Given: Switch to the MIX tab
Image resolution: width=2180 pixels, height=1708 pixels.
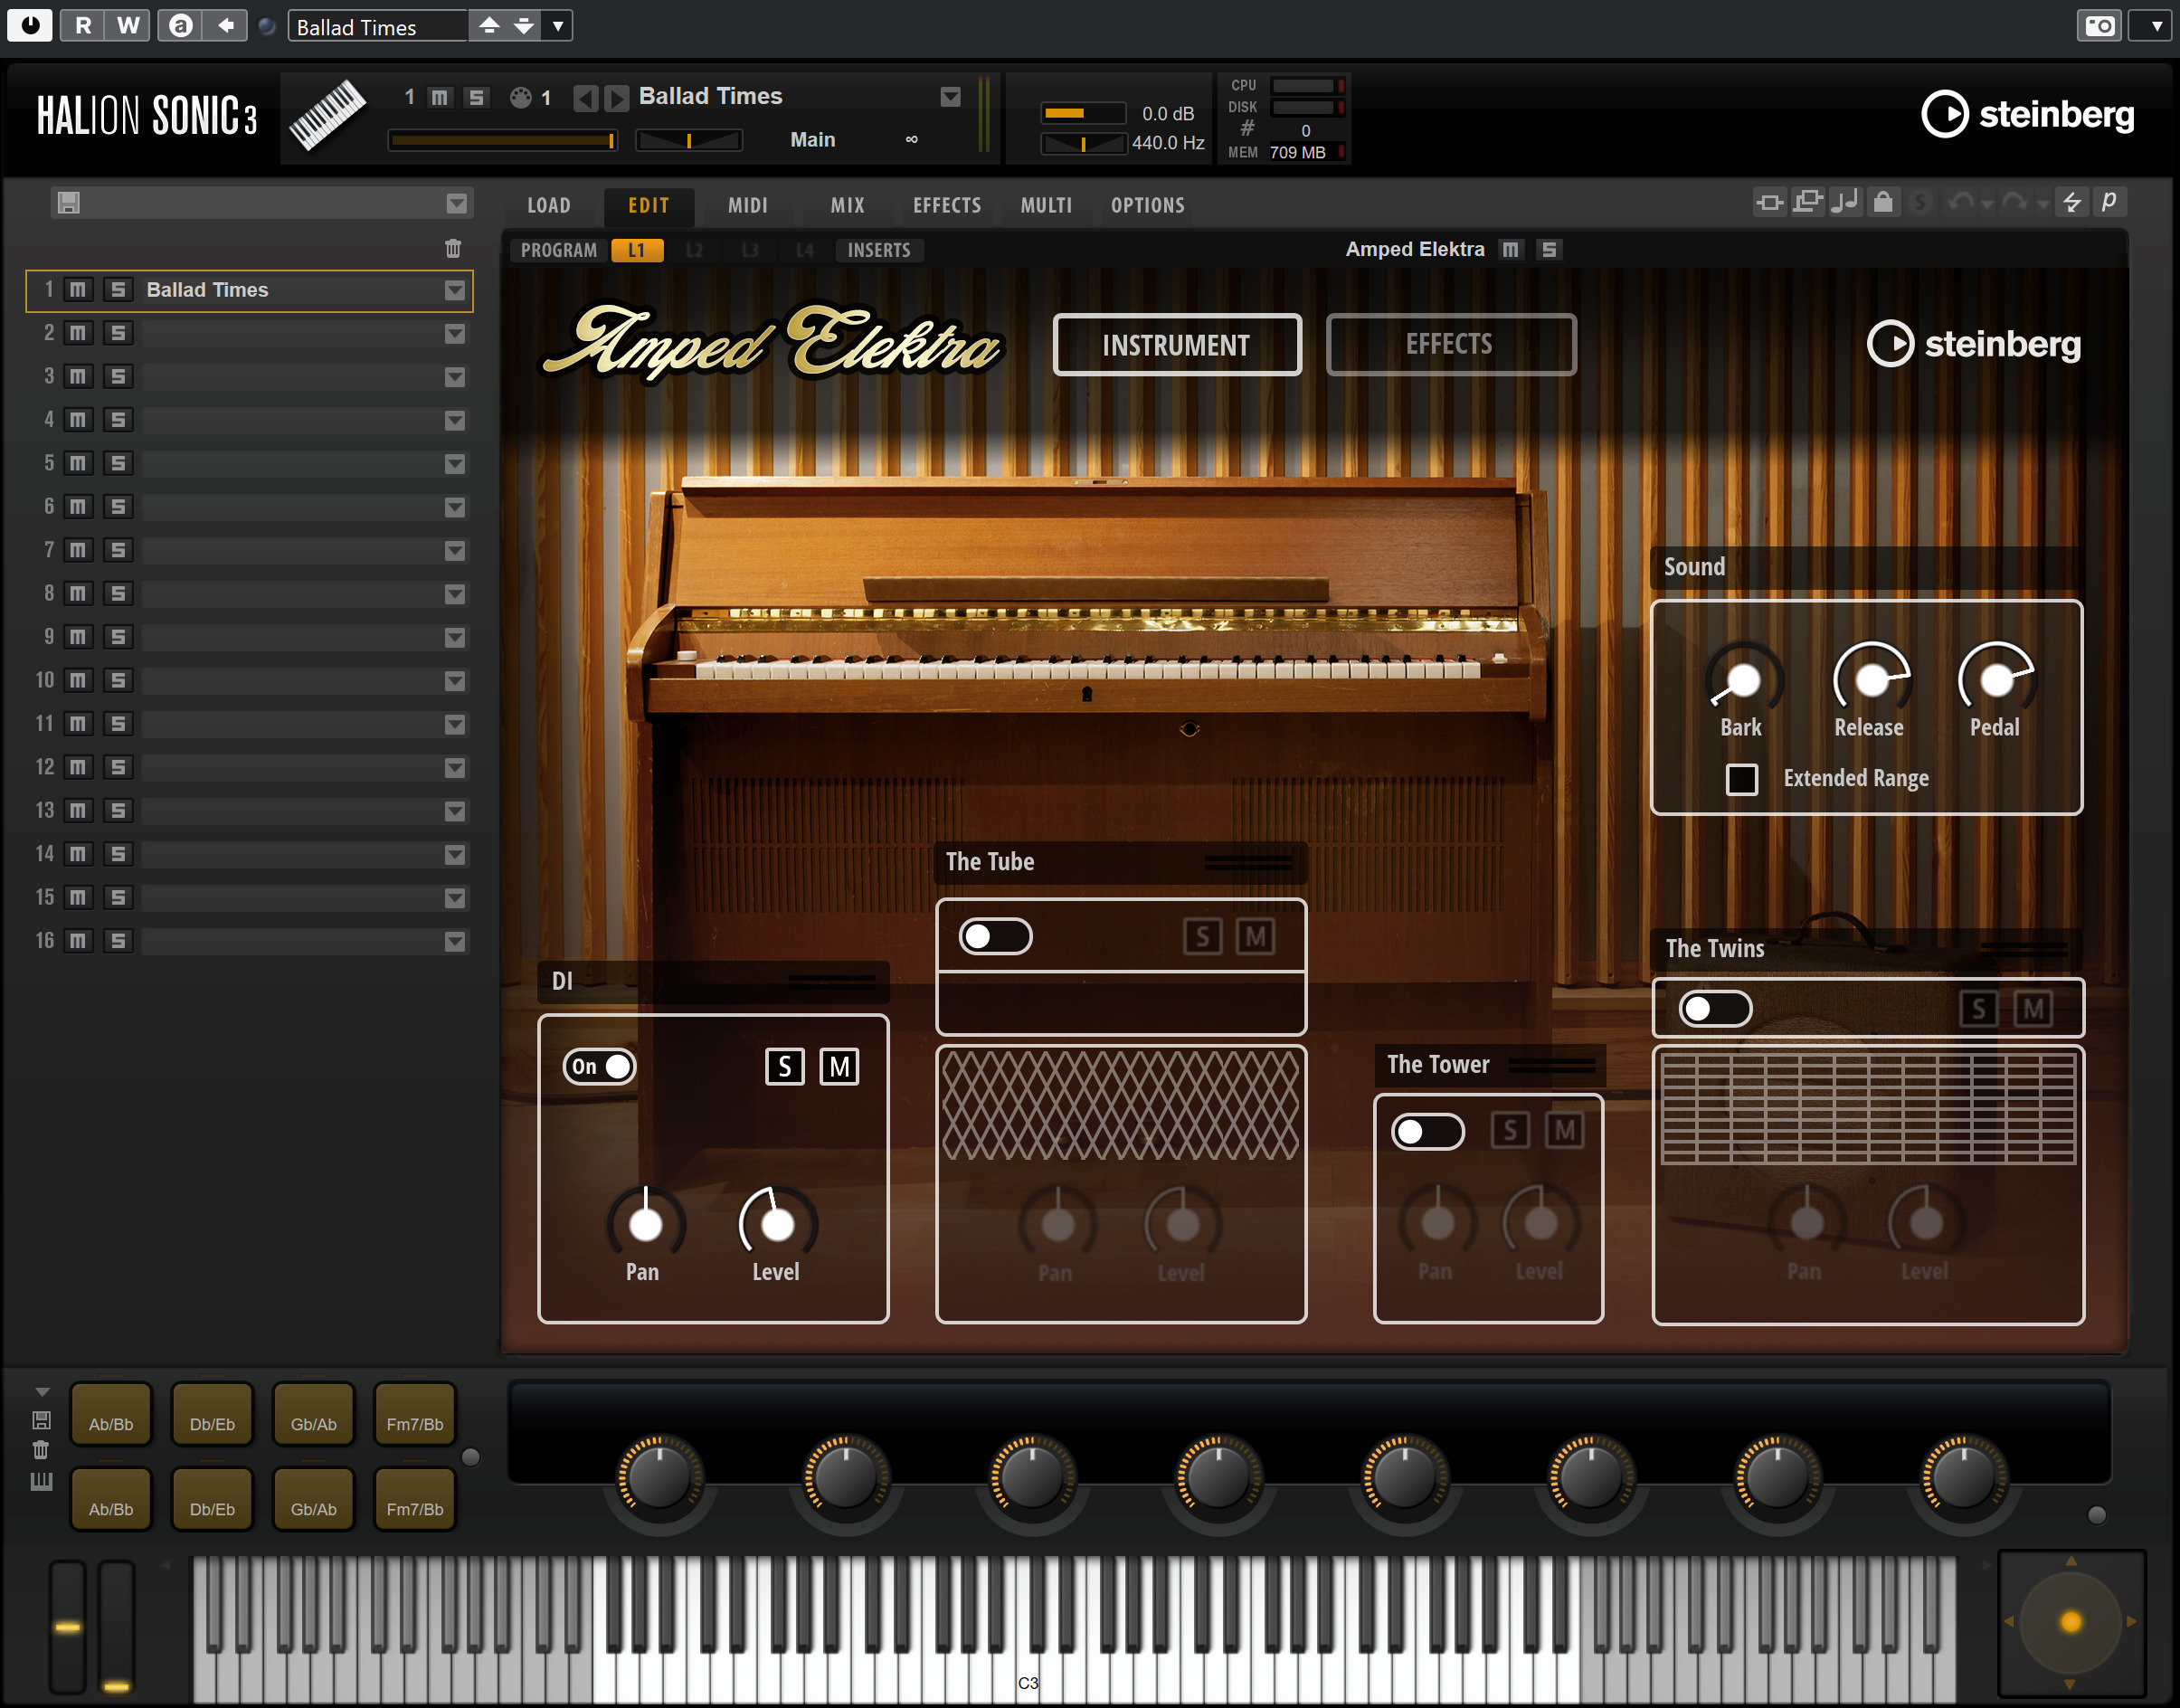Looking at the screenshot, I should click(x=847, y=205).
